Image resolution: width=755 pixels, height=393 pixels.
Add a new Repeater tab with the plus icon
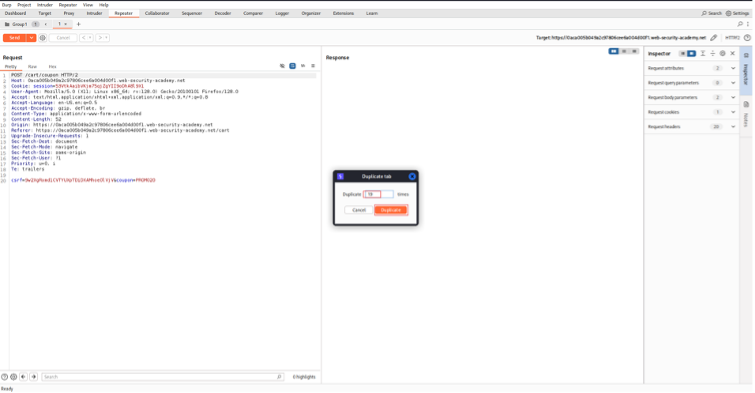[78, 24]
